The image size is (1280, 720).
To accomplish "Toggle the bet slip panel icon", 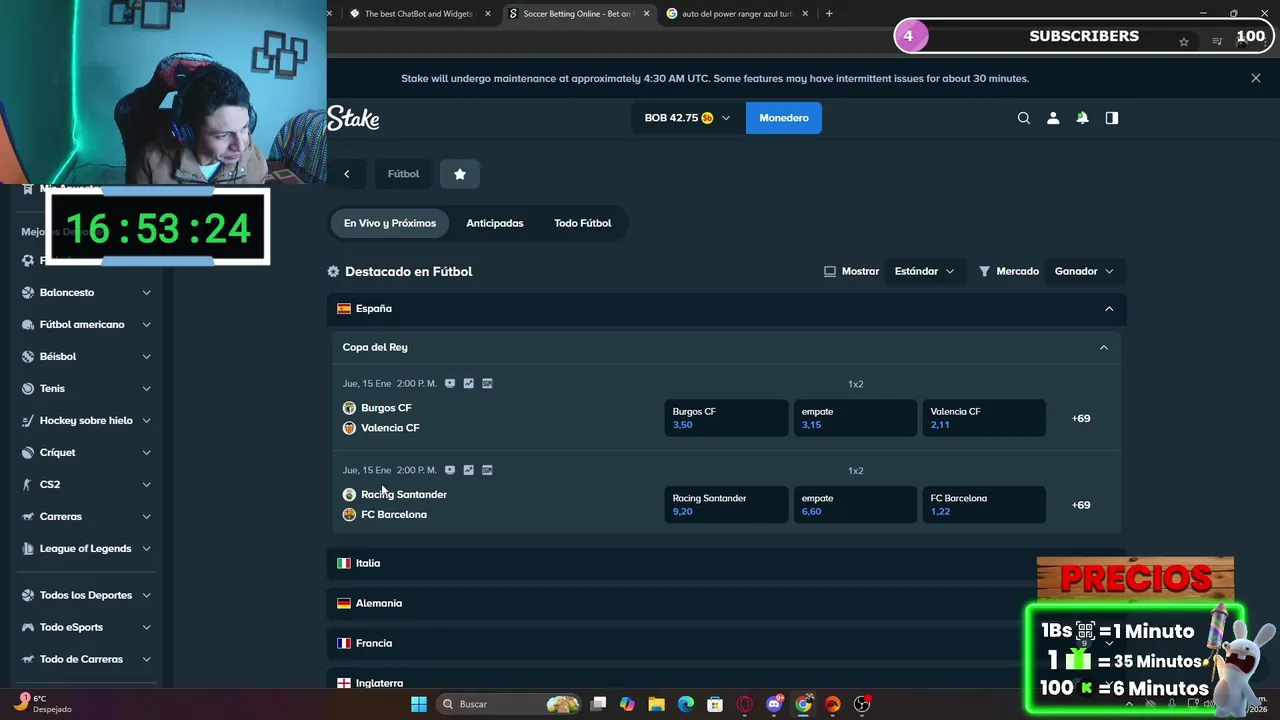I will 1111,118.
